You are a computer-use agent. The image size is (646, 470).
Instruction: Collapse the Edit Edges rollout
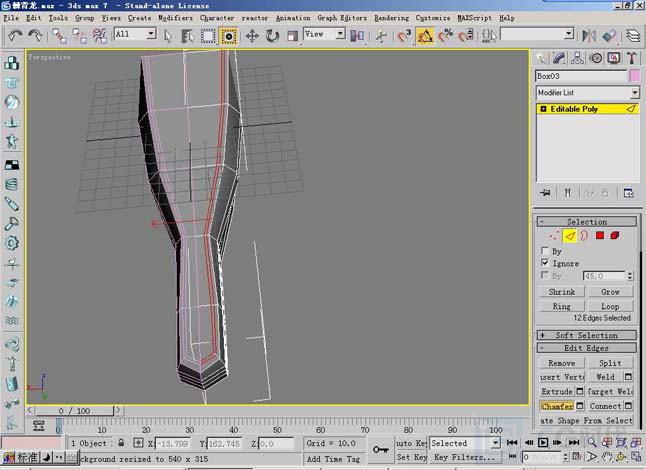(587, 348)
